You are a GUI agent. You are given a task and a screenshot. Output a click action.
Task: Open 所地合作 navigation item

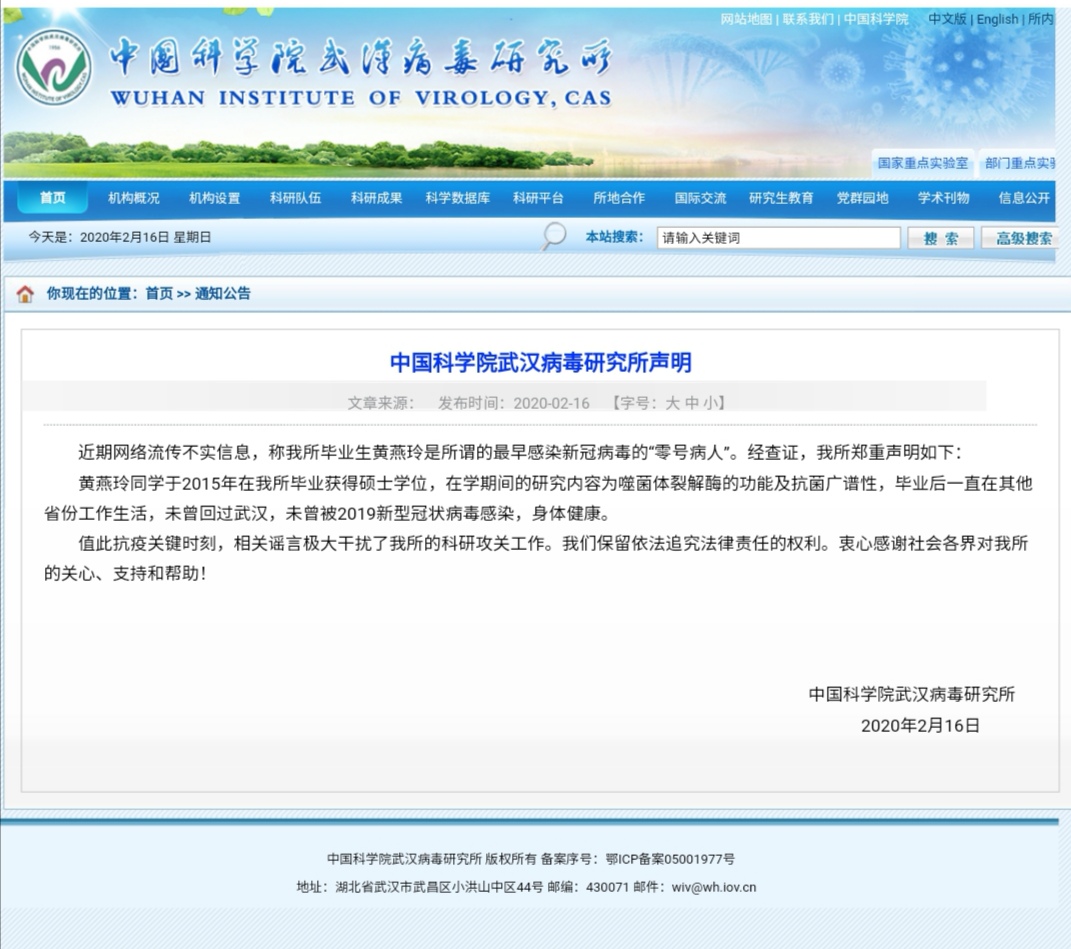619,198
